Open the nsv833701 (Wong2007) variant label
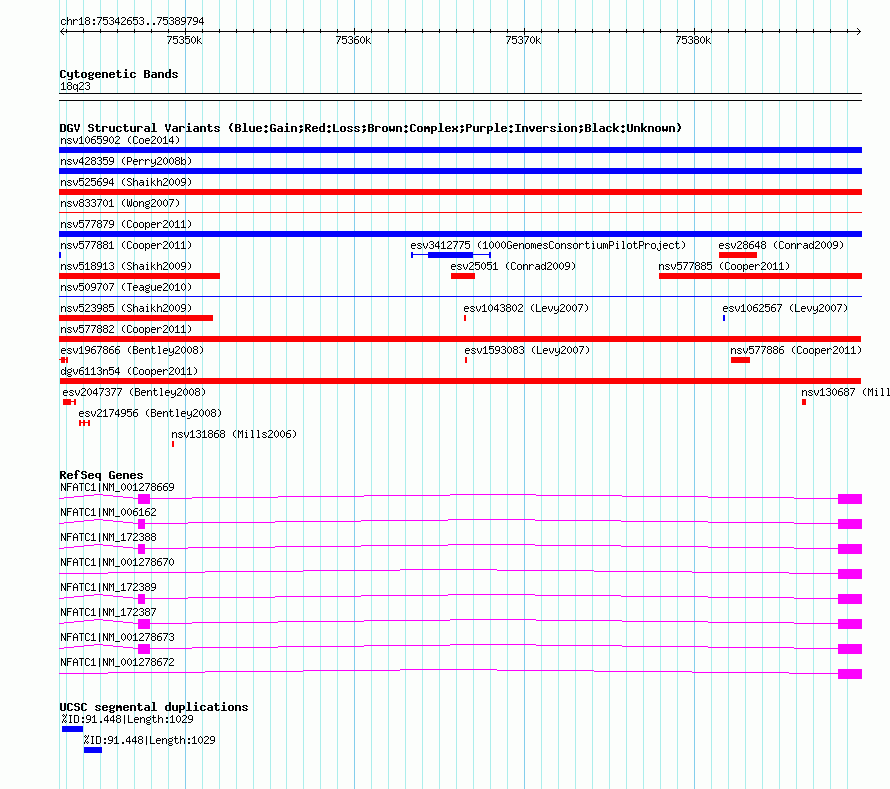The image size is (890, 789). (120, 203)
